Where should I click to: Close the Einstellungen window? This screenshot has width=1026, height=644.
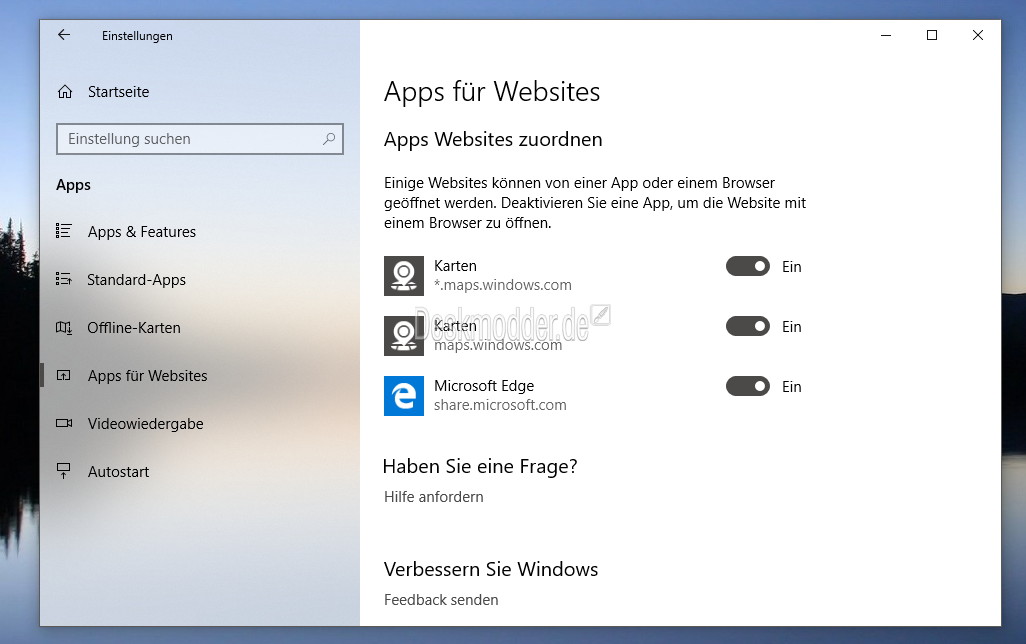pos(978,35)
